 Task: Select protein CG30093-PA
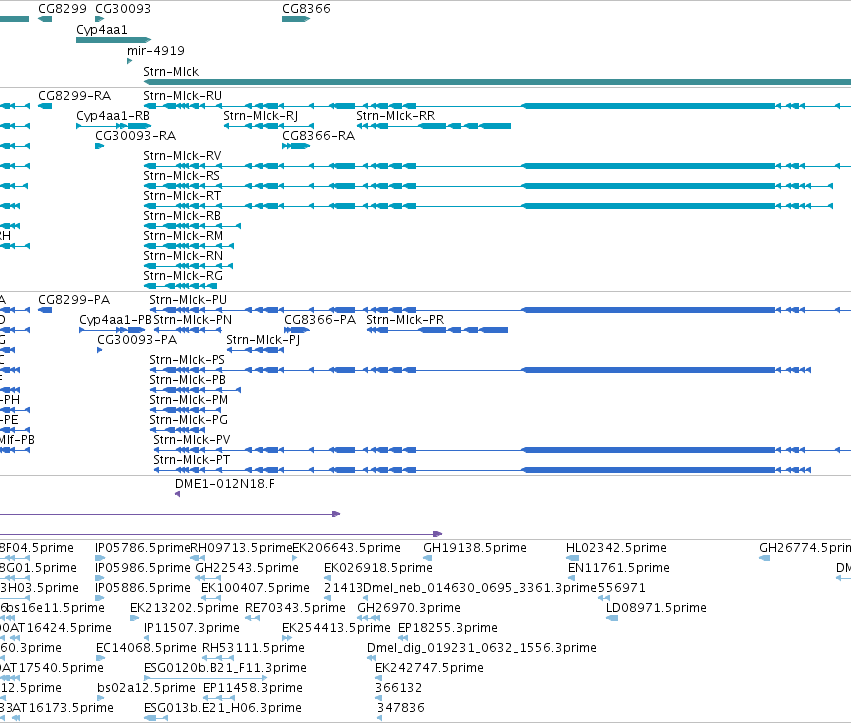click(x=137, y=340)
